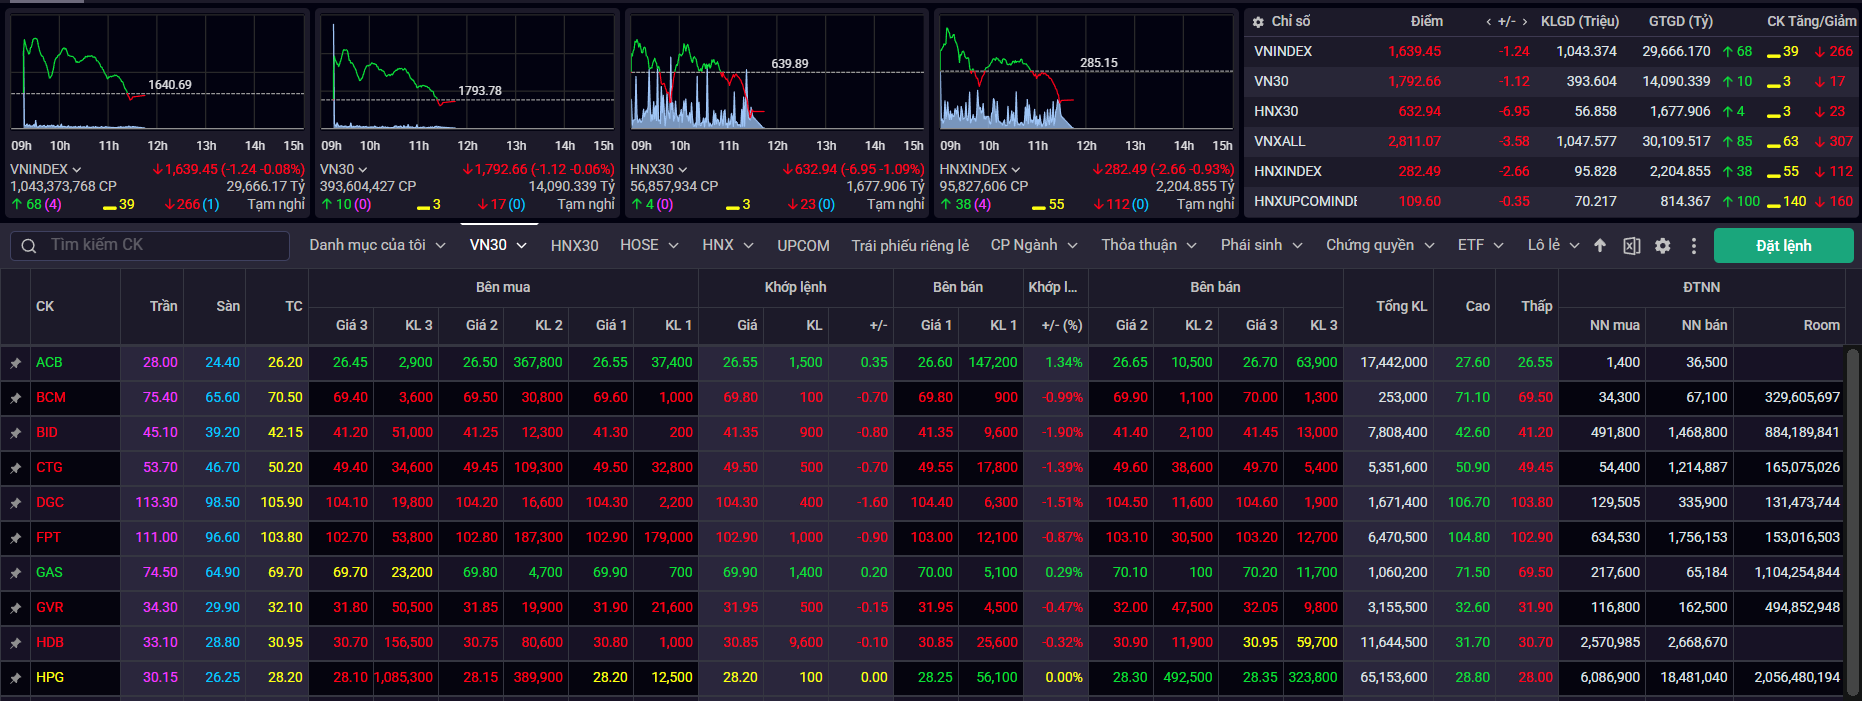Open the HNXINDEX selector under fourth chart
Screen dimensions: 1862x701
click(980, 170)
